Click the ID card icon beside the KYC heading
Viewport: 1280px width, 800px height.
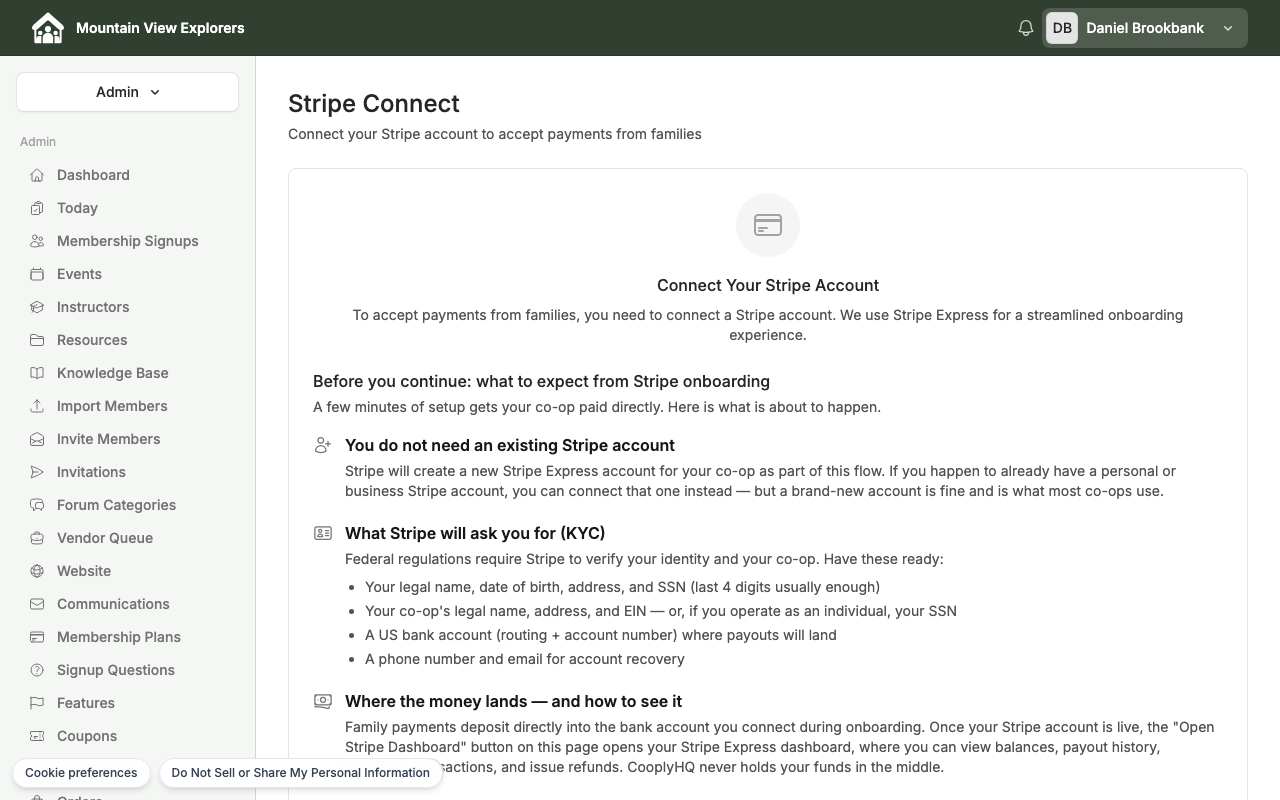coord(323,533)
